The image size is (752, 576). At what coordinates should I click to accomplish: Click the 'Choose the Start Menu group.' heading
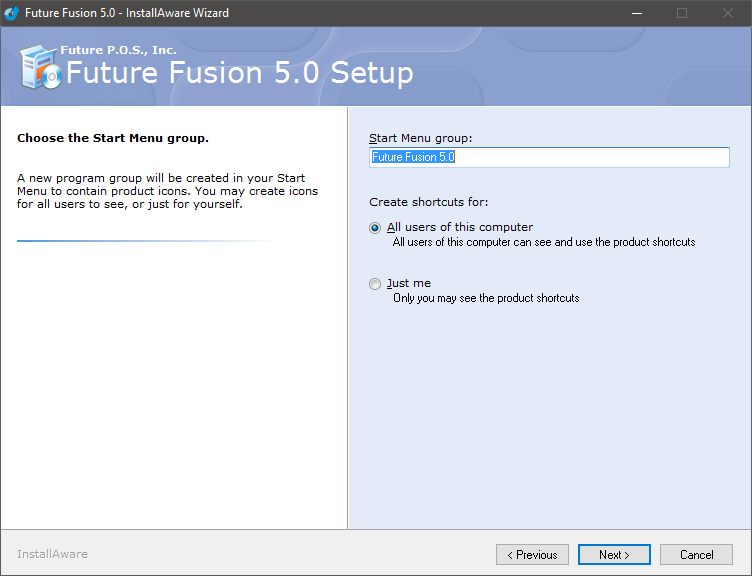[113, 138]
